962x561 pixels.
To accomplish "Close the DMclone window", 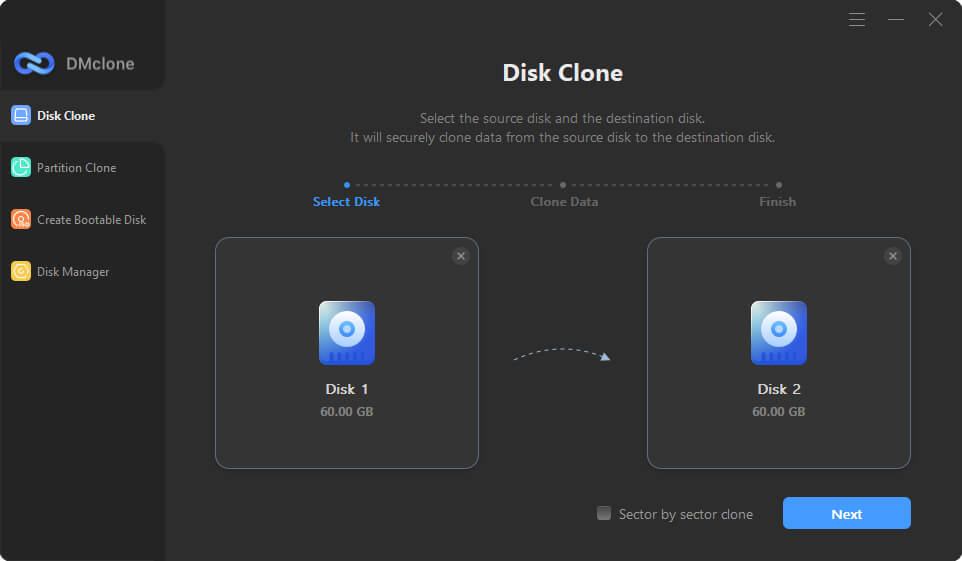I will tap(935, 20).
